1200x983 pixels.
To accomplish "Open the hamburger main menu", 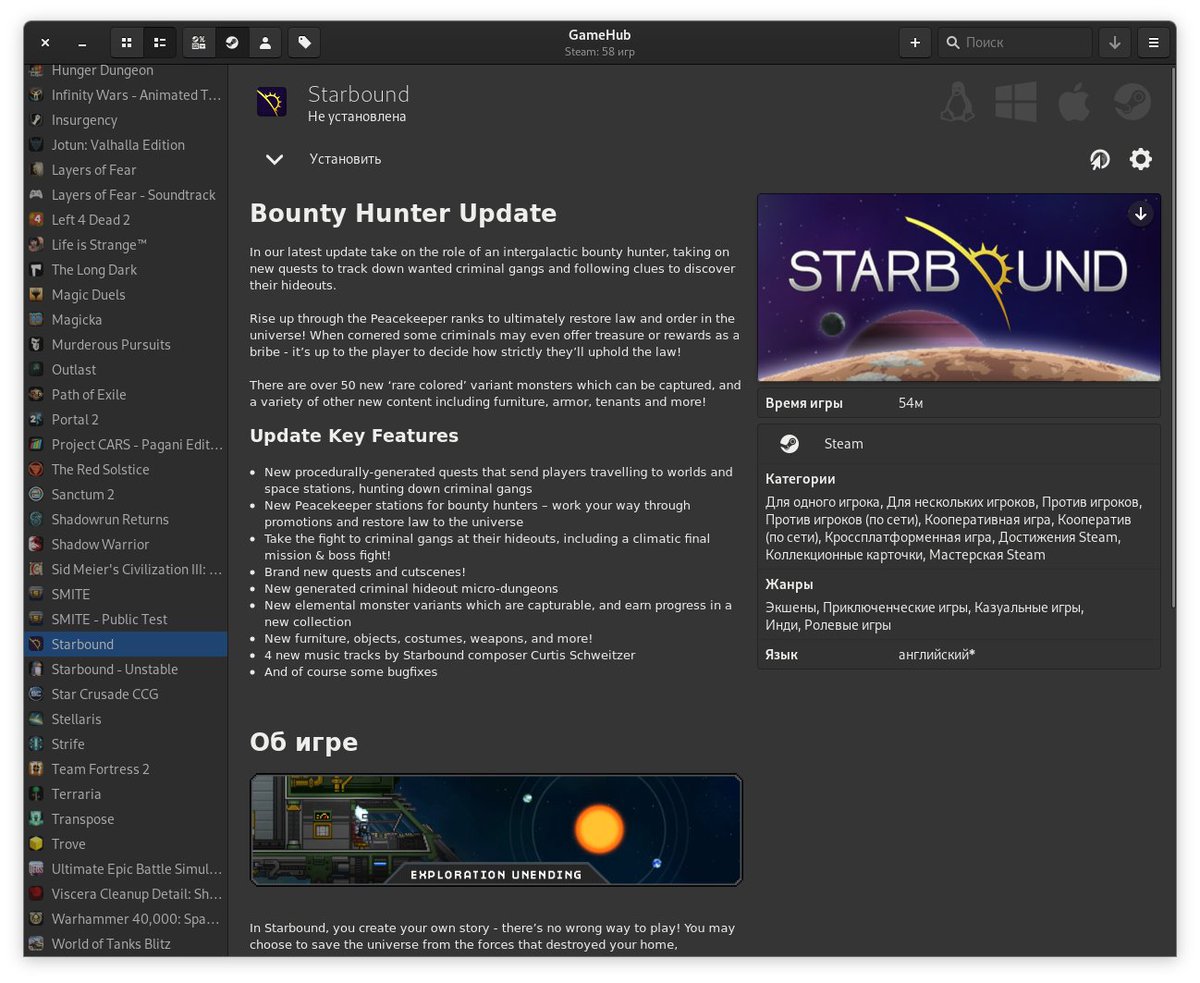I will [x=1153, y=43].
